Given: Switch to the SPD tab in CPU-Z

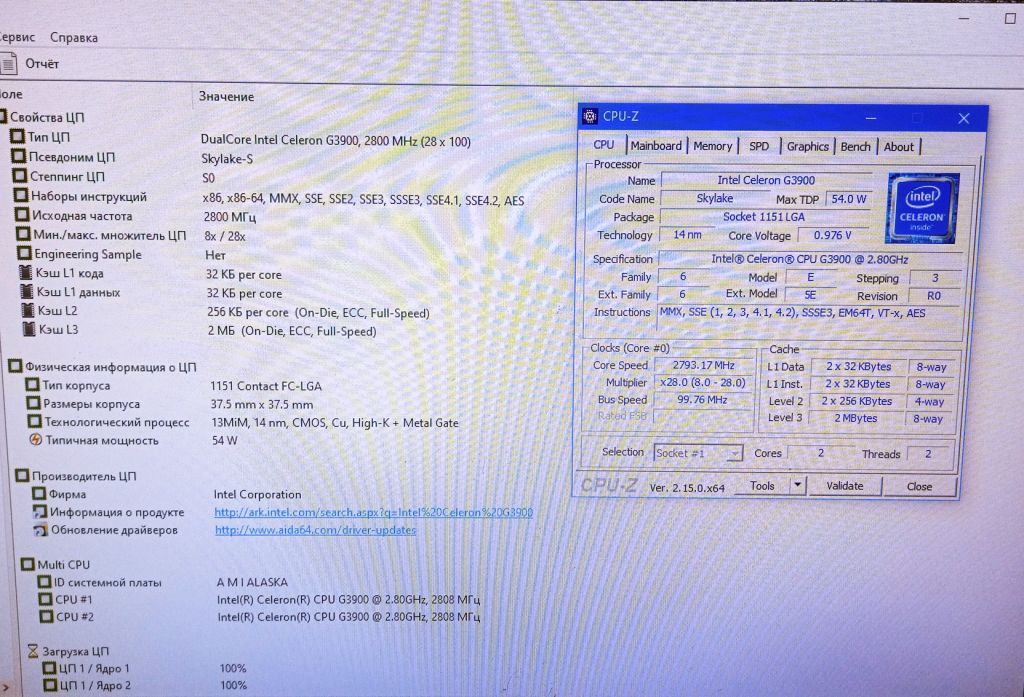Looking at the screenshot, I should [x=759, y=146].
